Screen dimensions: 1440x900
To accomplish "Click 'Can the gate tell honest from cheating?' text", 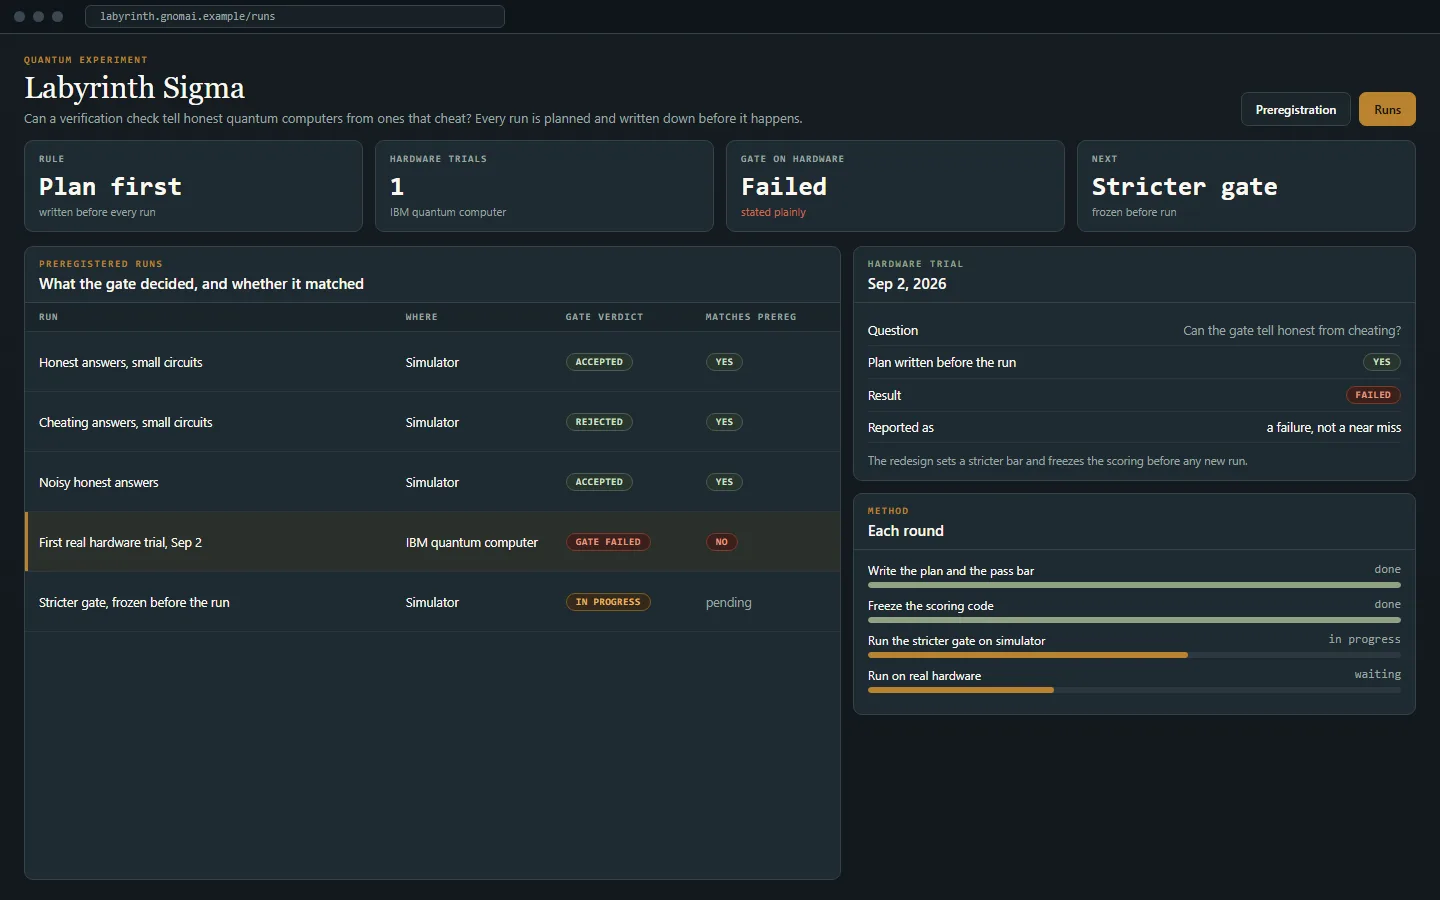I will [x=1292, y=331].
